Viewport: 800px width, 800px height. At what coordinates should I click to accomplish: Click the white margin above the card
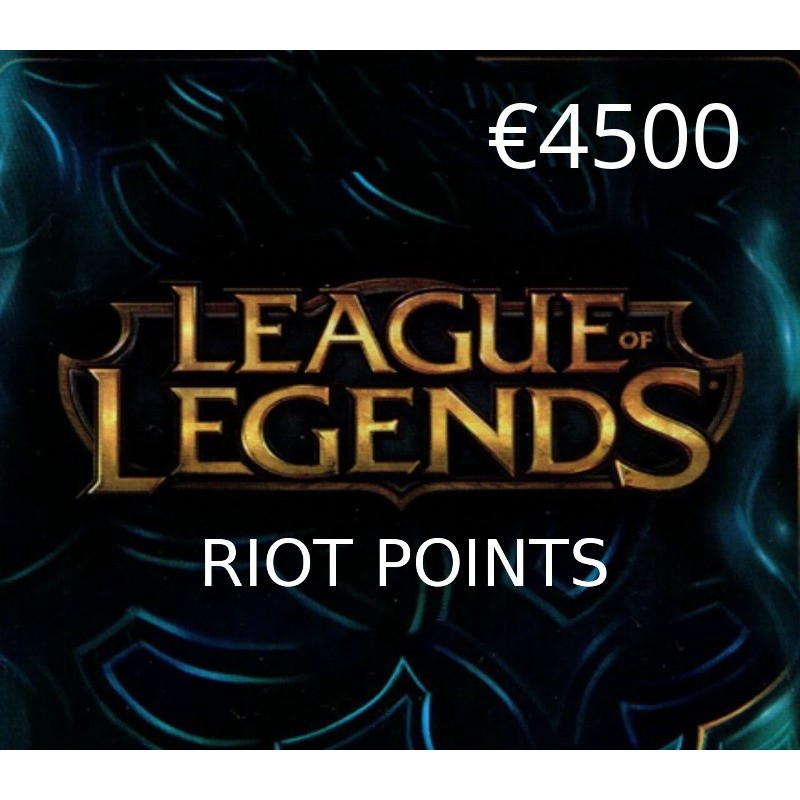pyautogui.click(x=400, y=24)
